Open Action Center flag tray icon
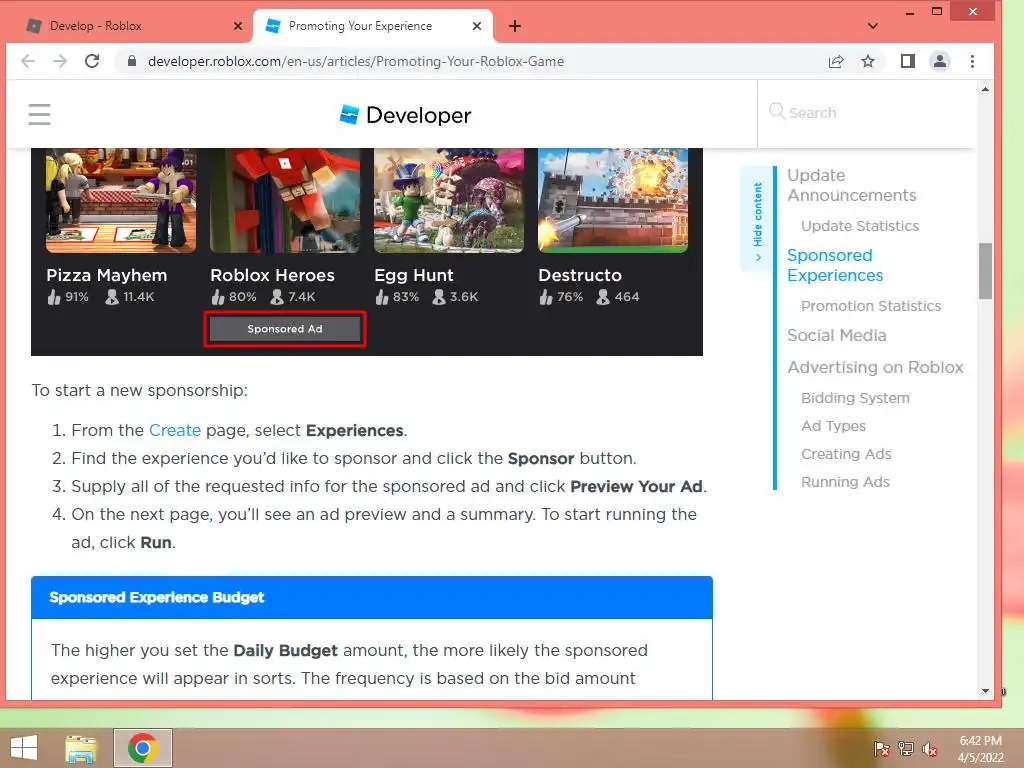Screen dimensions: 1024x768 (x=881, y=749)
